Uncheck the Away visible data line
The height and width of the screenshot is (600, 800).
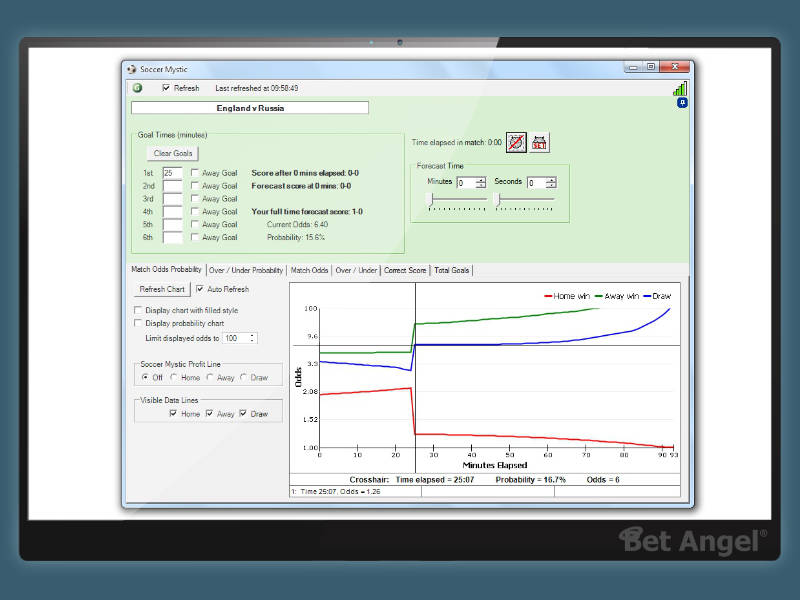pos(209,413)
